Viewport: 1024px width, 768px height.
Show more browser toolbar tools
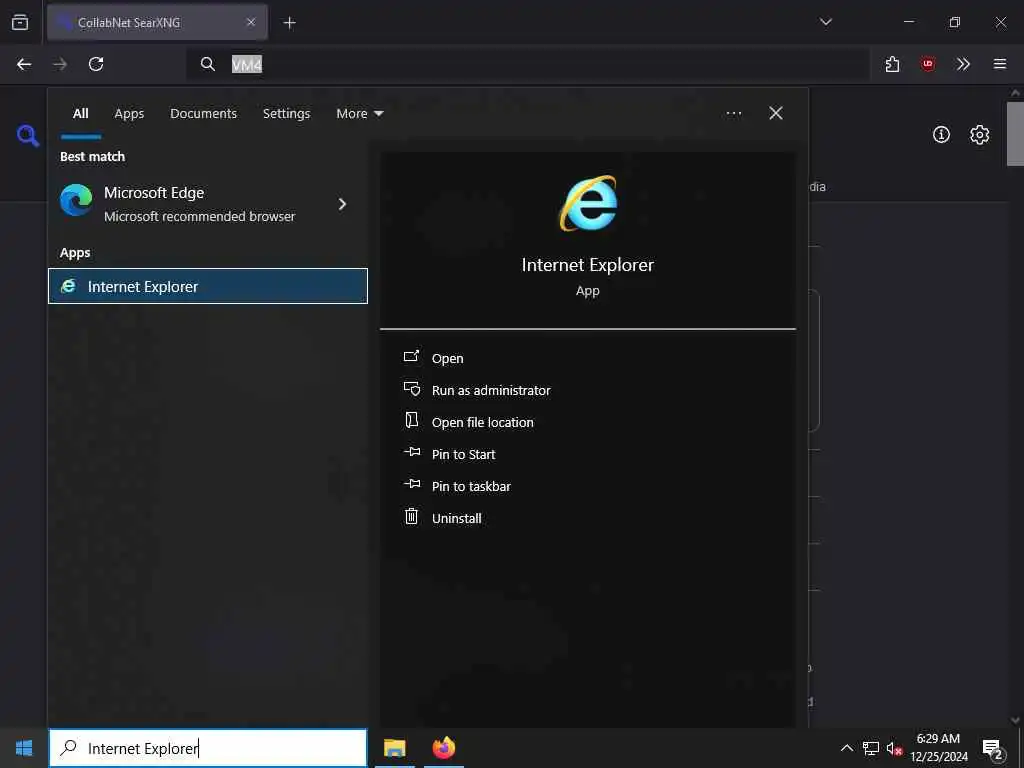tap(963, 64)
